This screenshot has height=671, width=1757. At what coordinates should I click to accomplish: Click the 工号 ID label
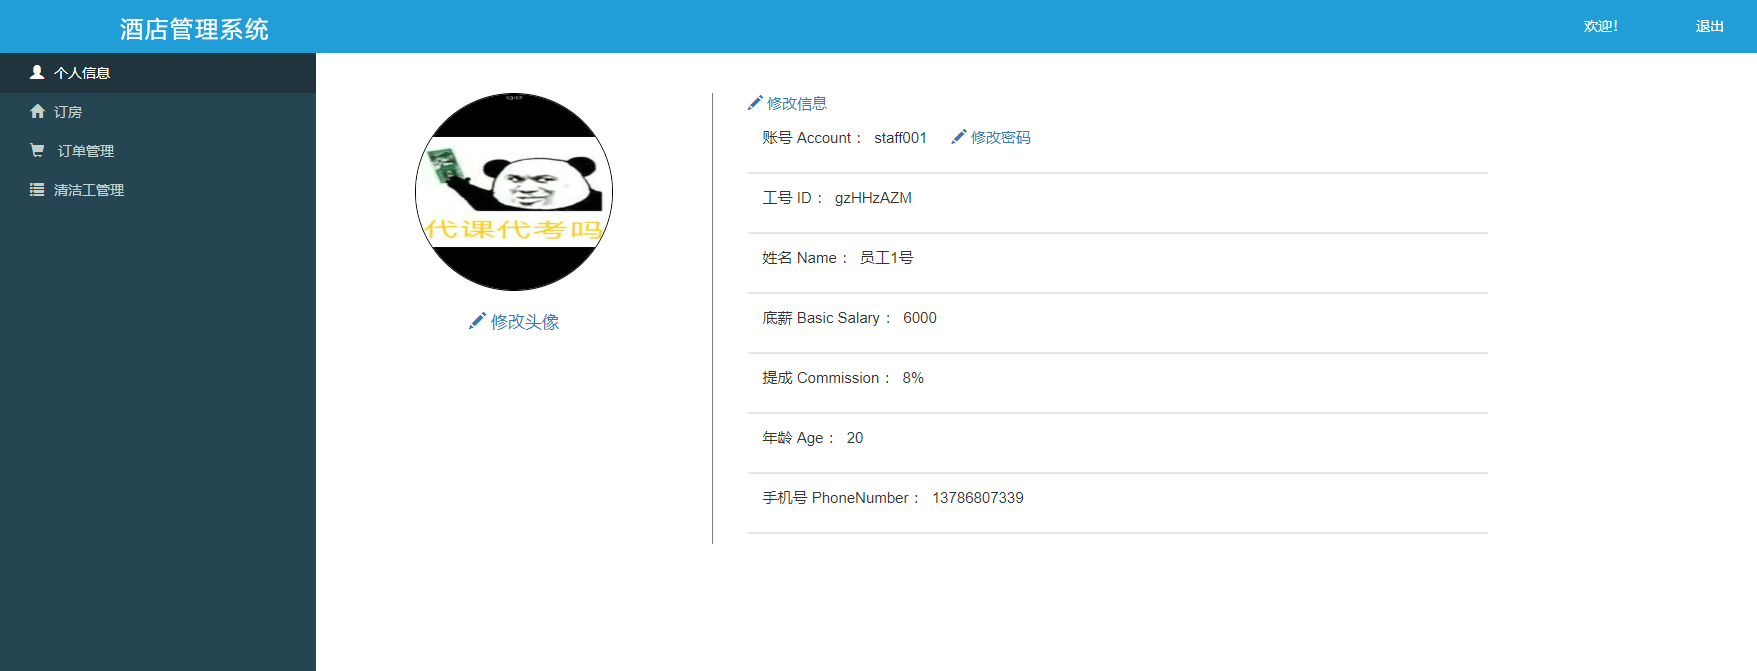791,198
